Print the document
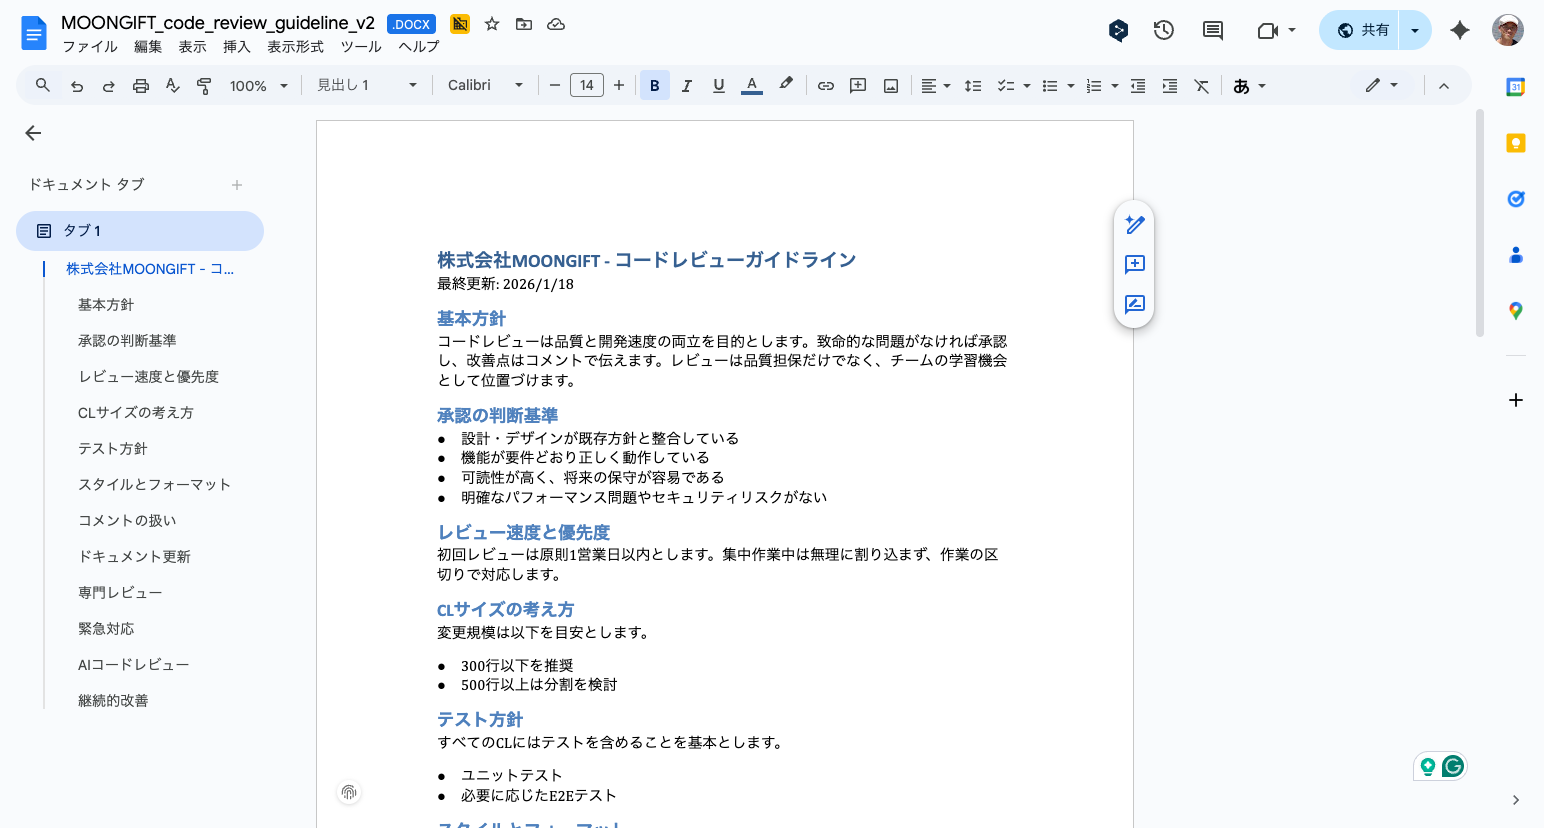1544x828 pixels. [x=141, y=86]
